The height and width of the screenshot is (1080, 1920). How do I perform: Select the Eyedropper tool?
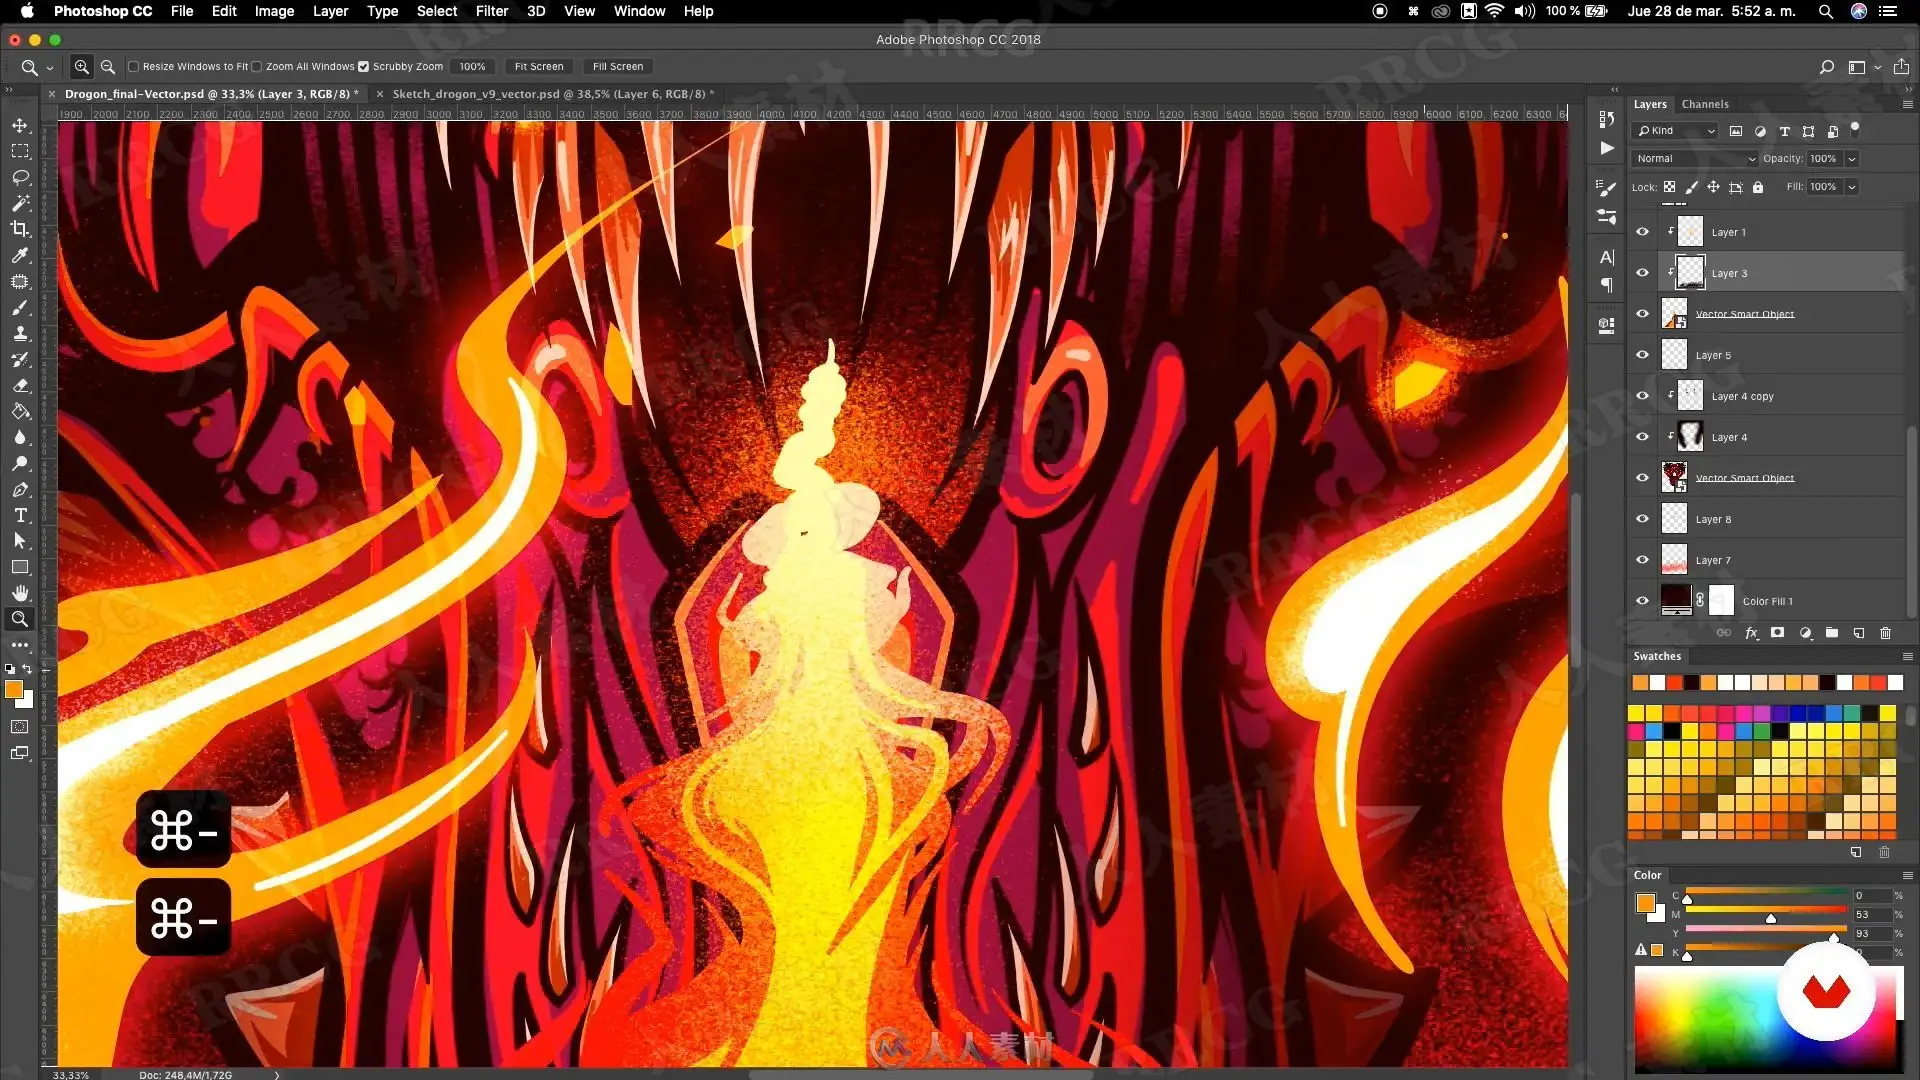[20, 255]
